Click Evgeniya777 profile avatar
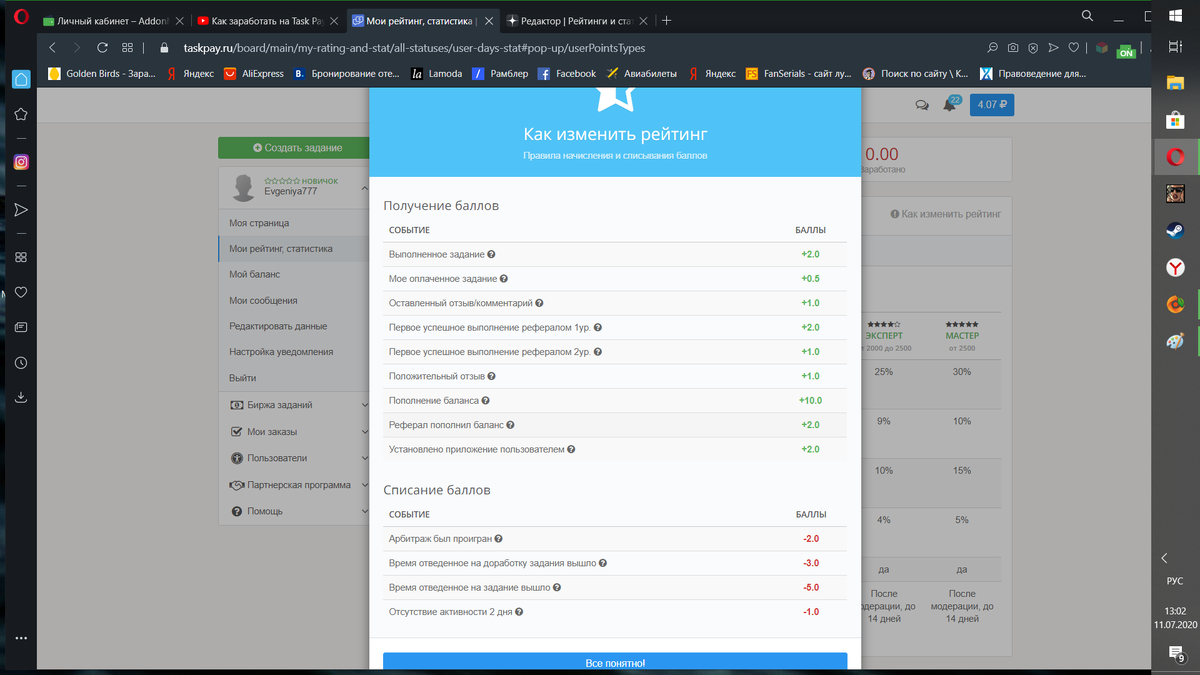Image resolution: width=1200 pixels, height=675 pixels. tap(243, 187)
